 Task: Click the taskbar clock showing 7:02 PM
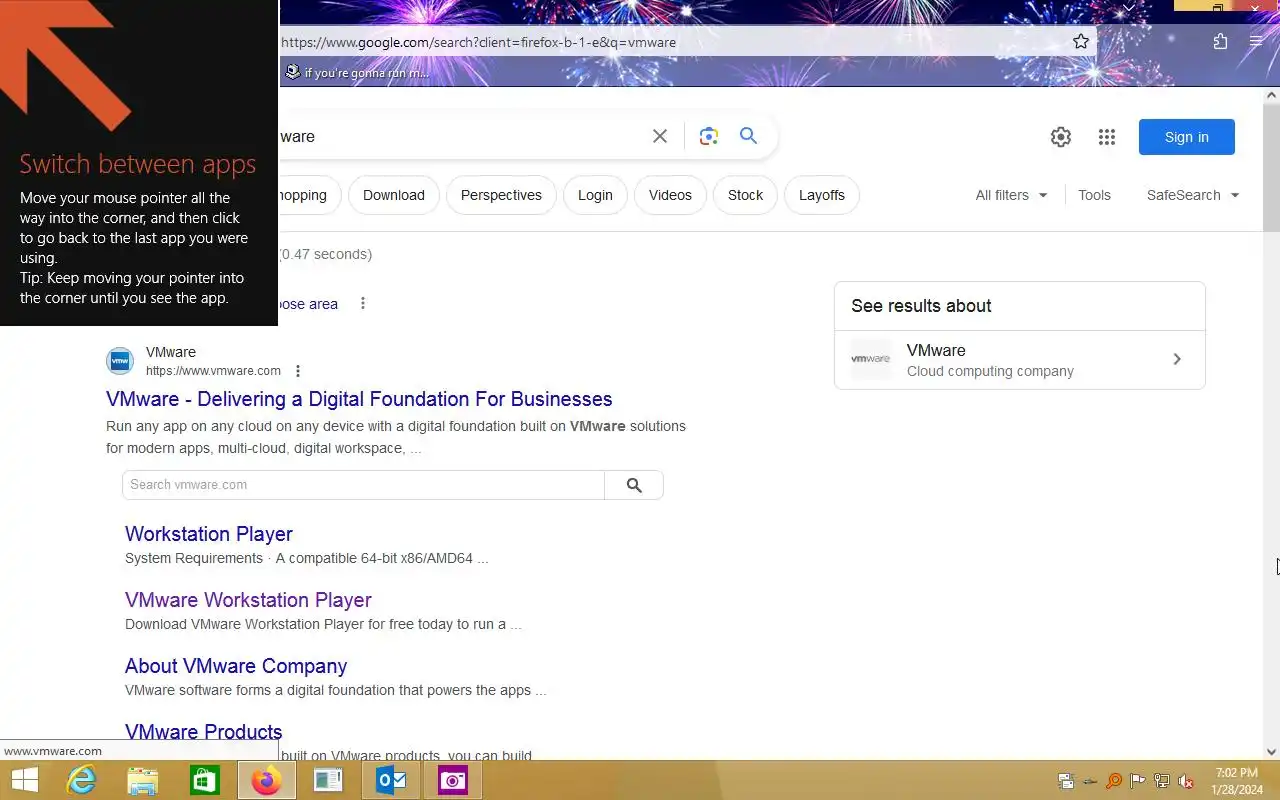click(x=1236, y=781)
